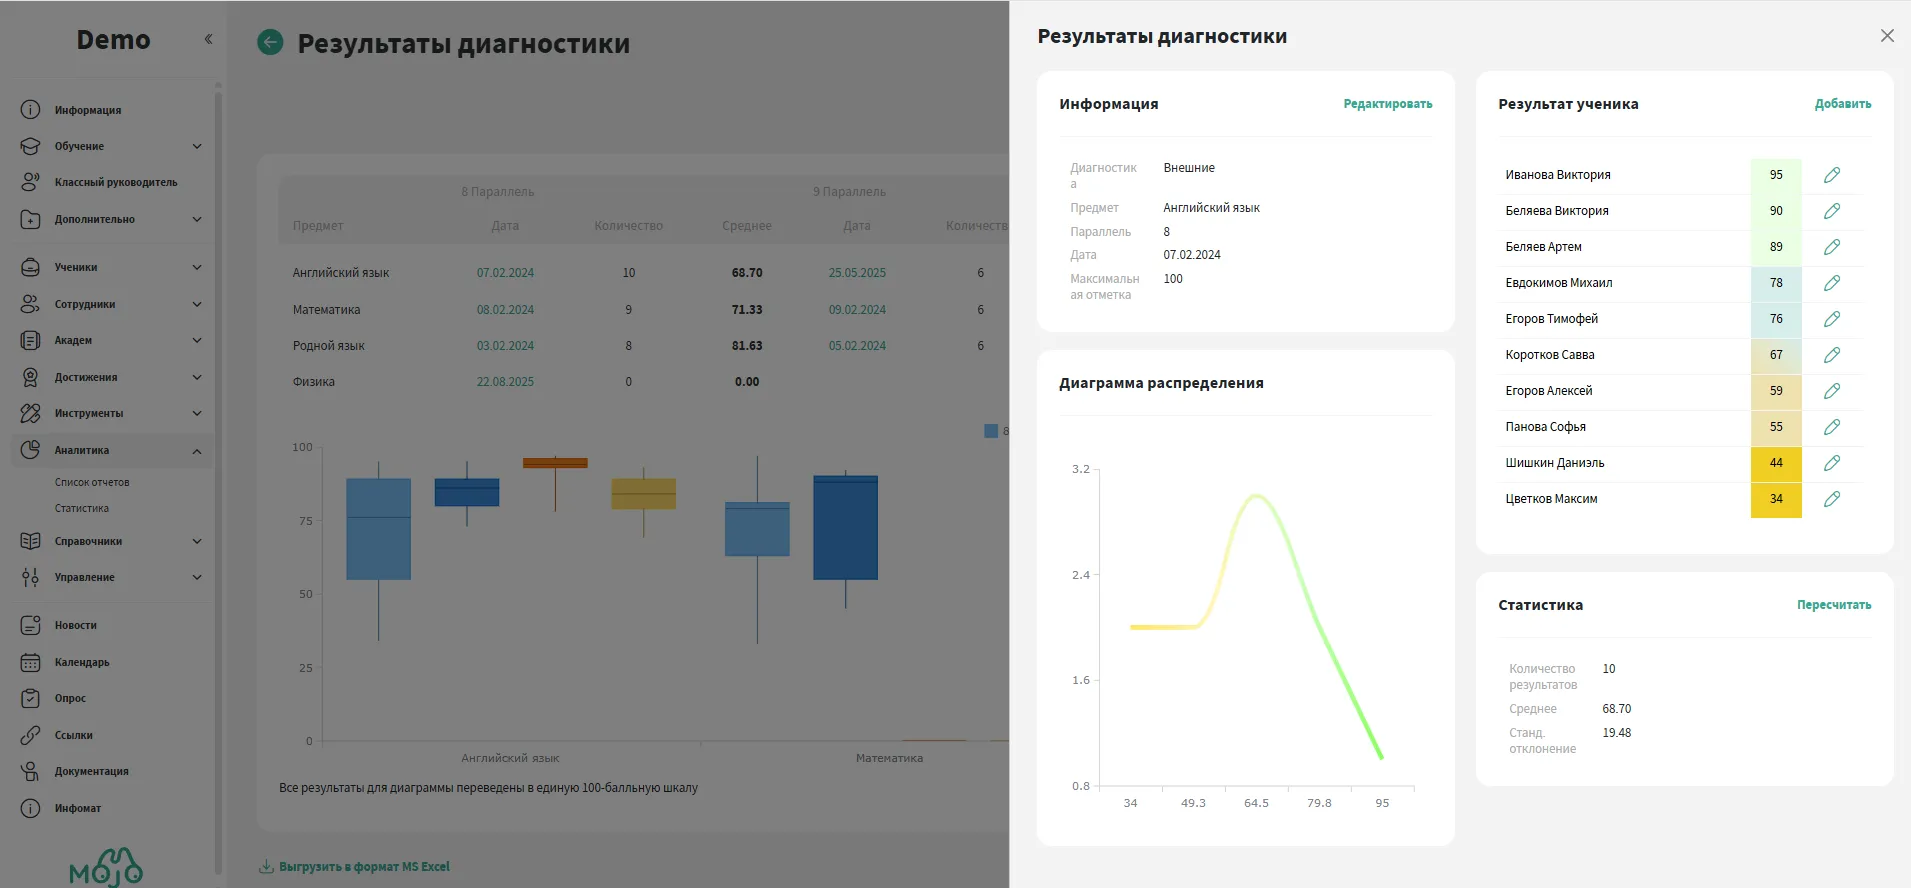Screen dimensions: 1911x888
Task: Click edit pencil for Панова Софья
Action: click(1831, 427)
